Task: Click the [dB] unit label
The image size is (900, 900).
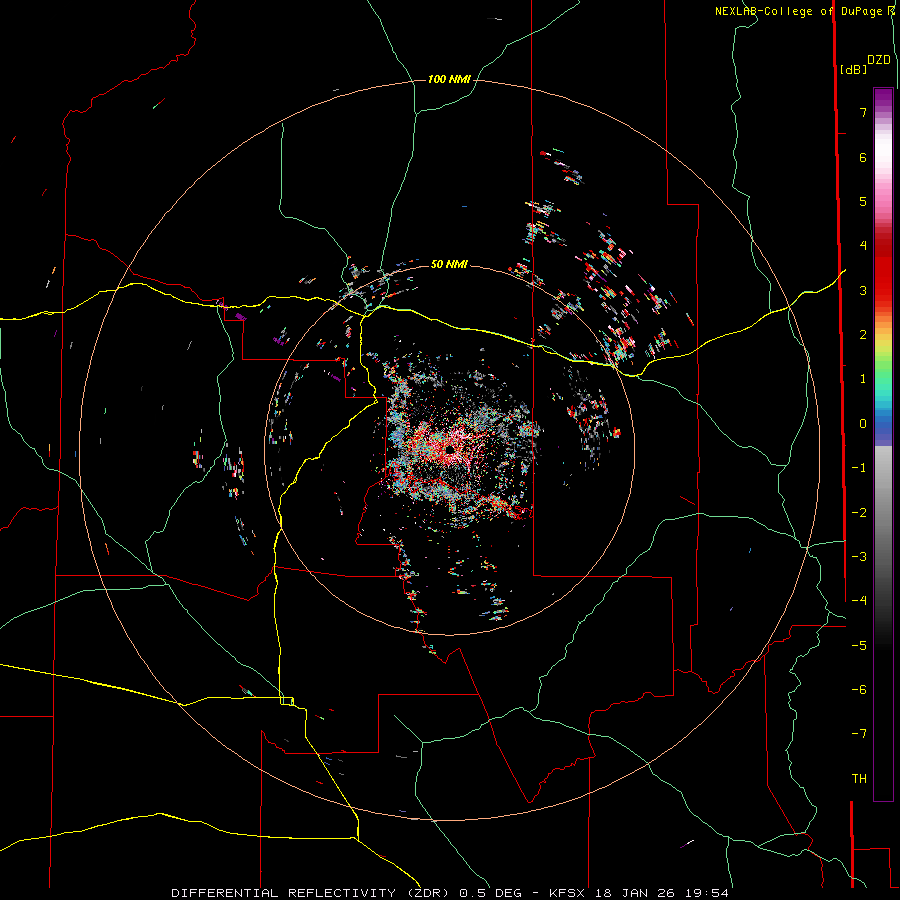Action: [853, 69]
